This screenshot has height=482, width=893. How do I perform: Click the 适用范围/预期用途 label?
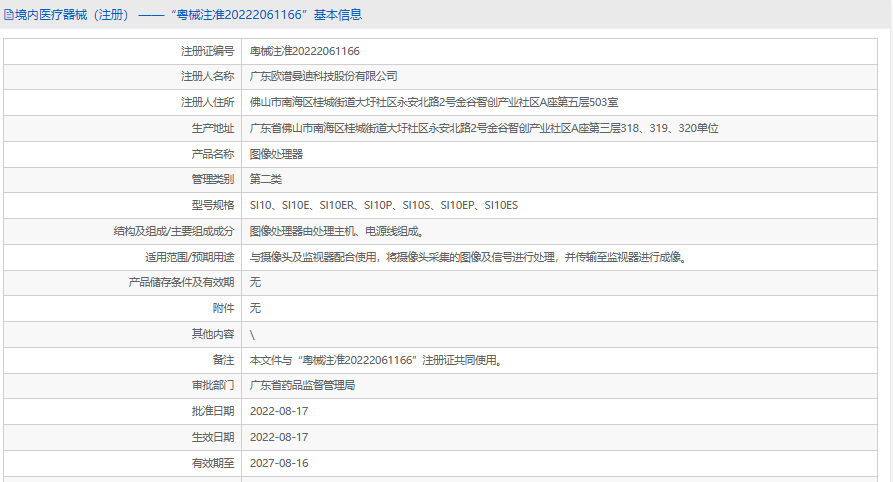coord(190,257)
